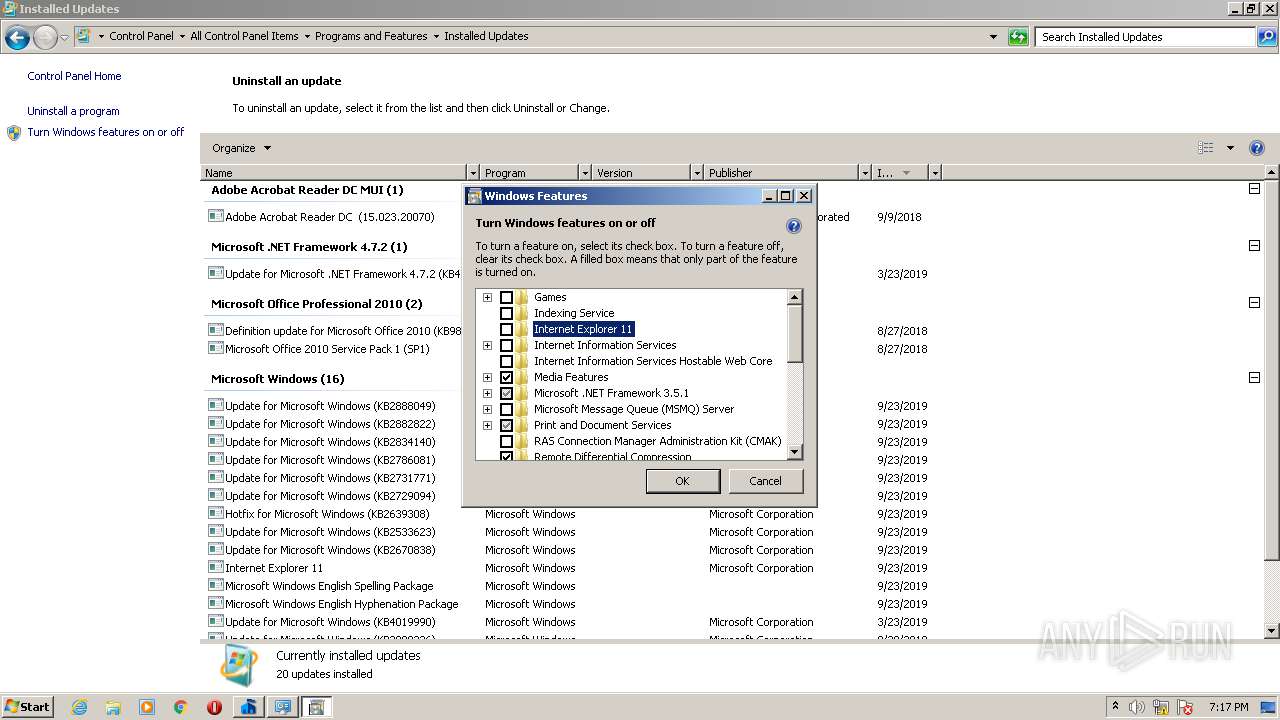Enable the Indexing Service checkbox
Screen dimensions: 1280x720
click(x=506, y=313)
